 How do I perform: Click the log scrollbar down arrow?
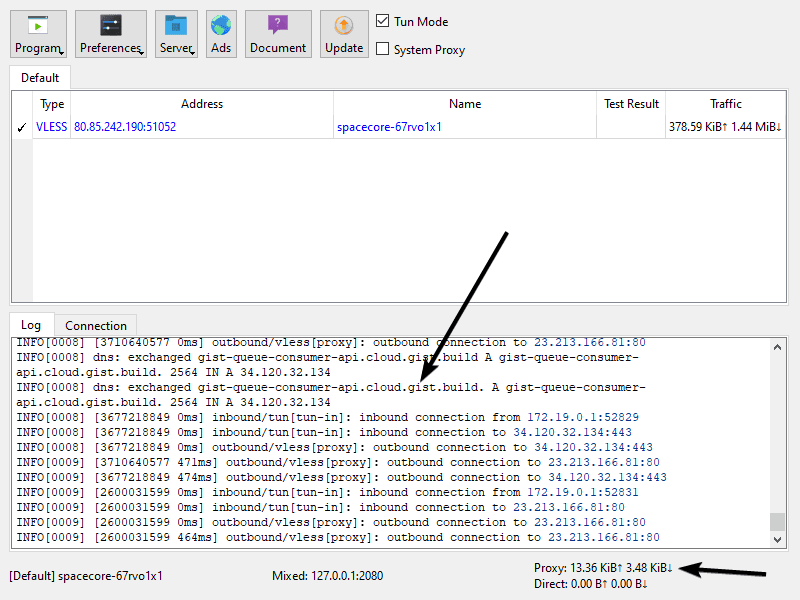(x=777, y=540)
